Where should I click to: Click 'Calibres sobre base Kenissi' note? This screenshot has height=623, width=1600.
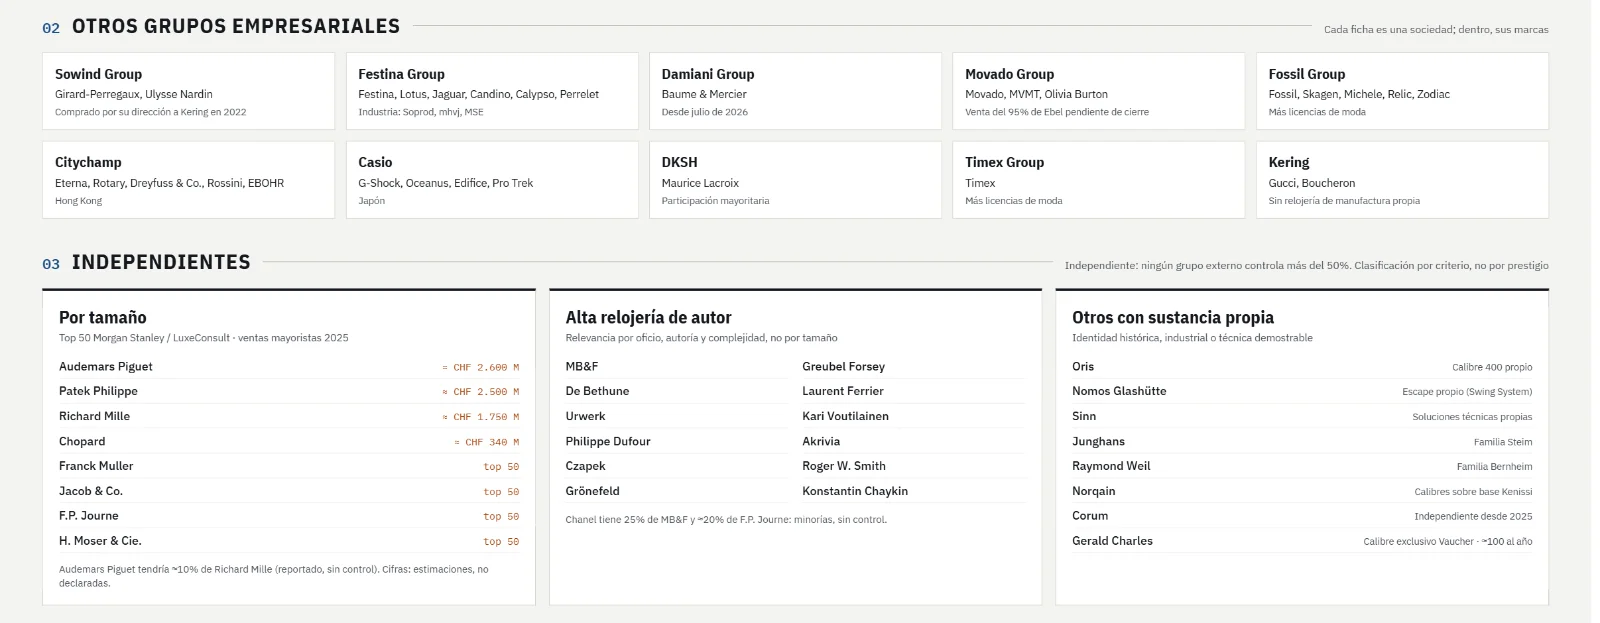click(x=1473, y=492)
